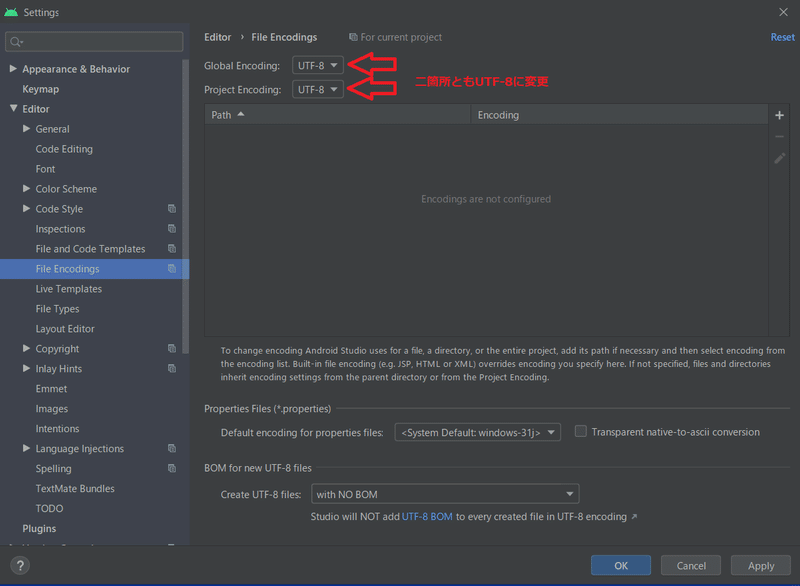
Task: Click the Encoding column header
Action: pos(619,115)
